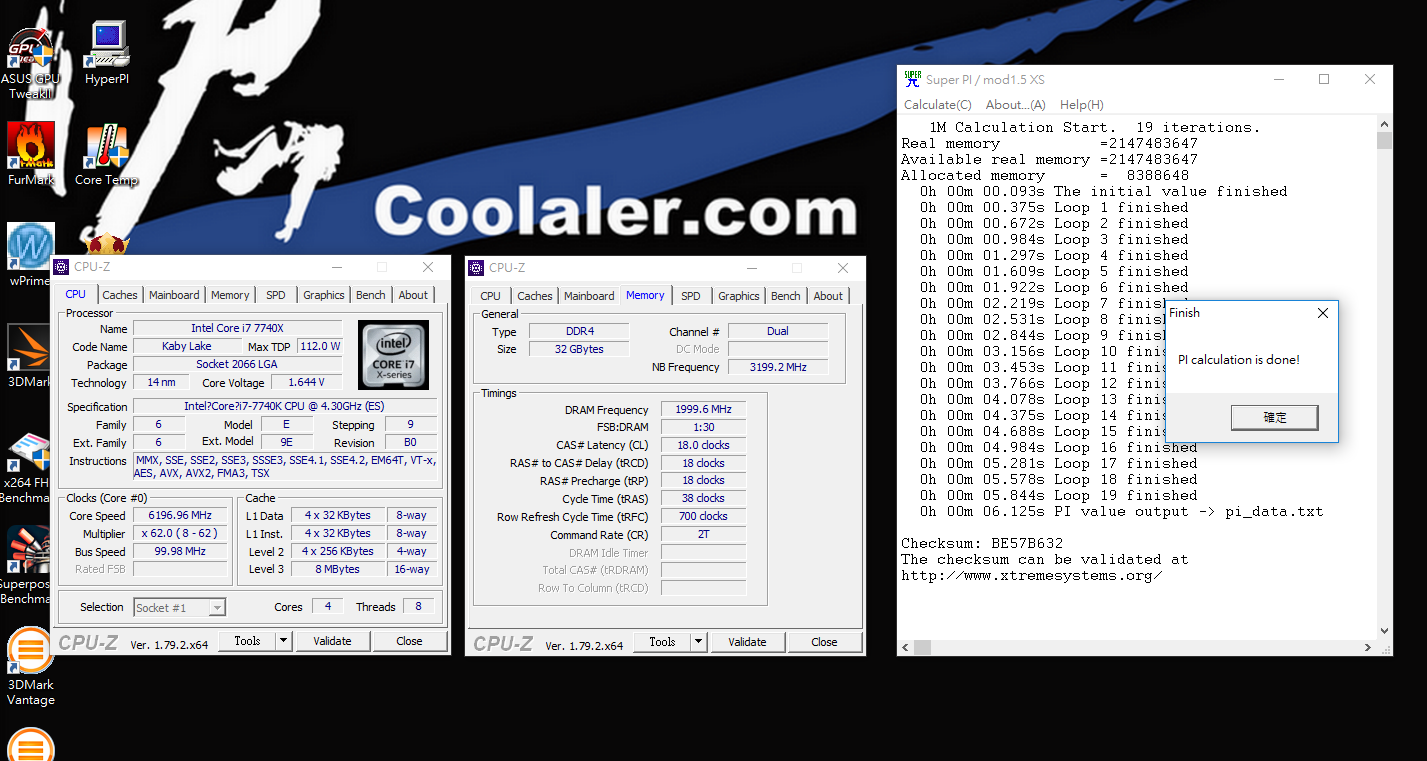Open the wPrime desktop icon

click(30, 254)
